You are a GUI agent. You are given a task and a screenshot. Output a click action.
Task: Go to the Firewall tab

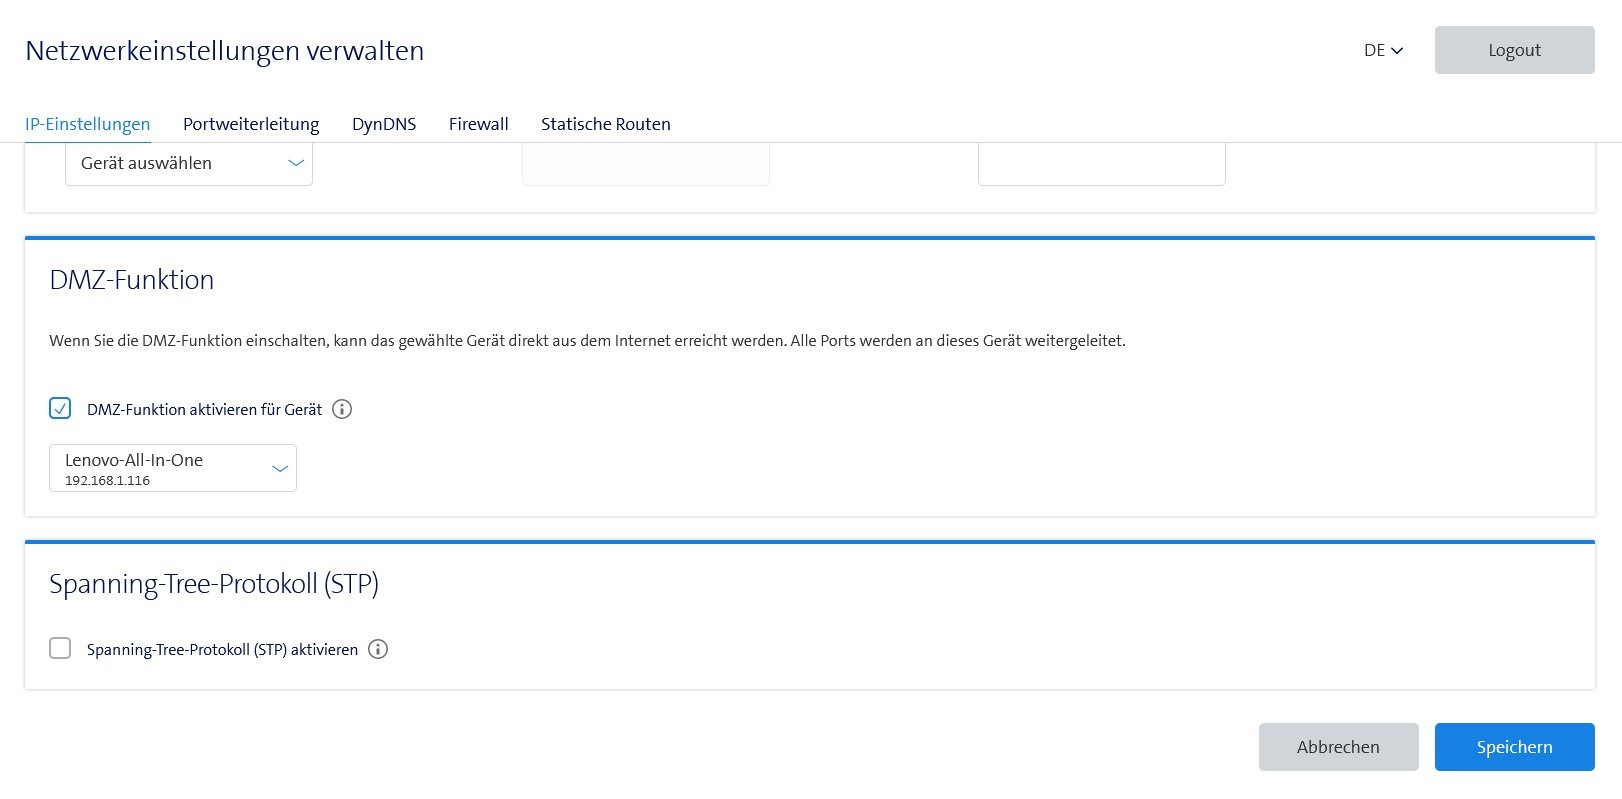point(478,124)
